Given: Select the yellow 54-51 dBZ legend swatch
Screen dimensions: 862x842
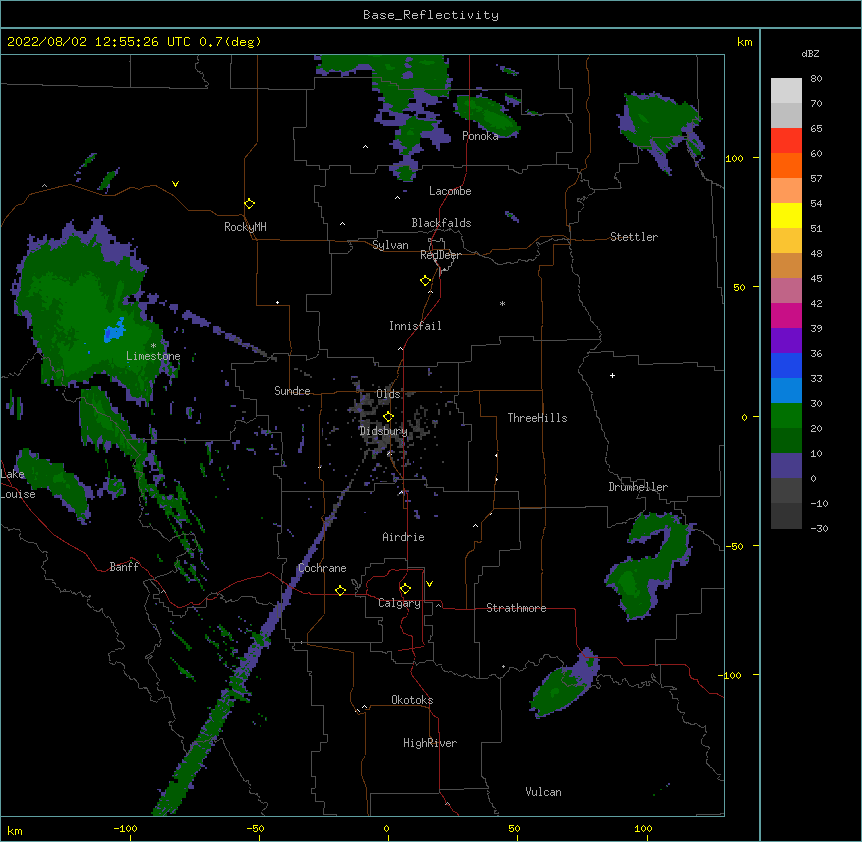Looking at the screenshot, I should pos(786,215).
